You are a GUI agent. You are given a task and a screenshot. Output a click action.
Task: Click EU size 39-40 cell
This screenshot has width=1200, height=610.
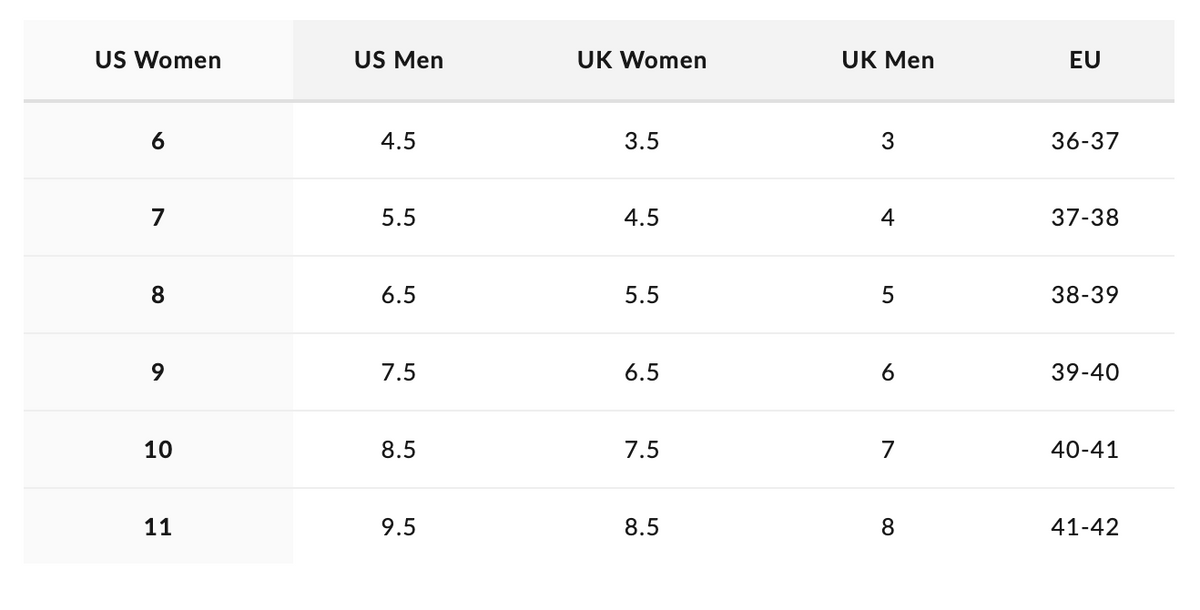(1085, 372)
